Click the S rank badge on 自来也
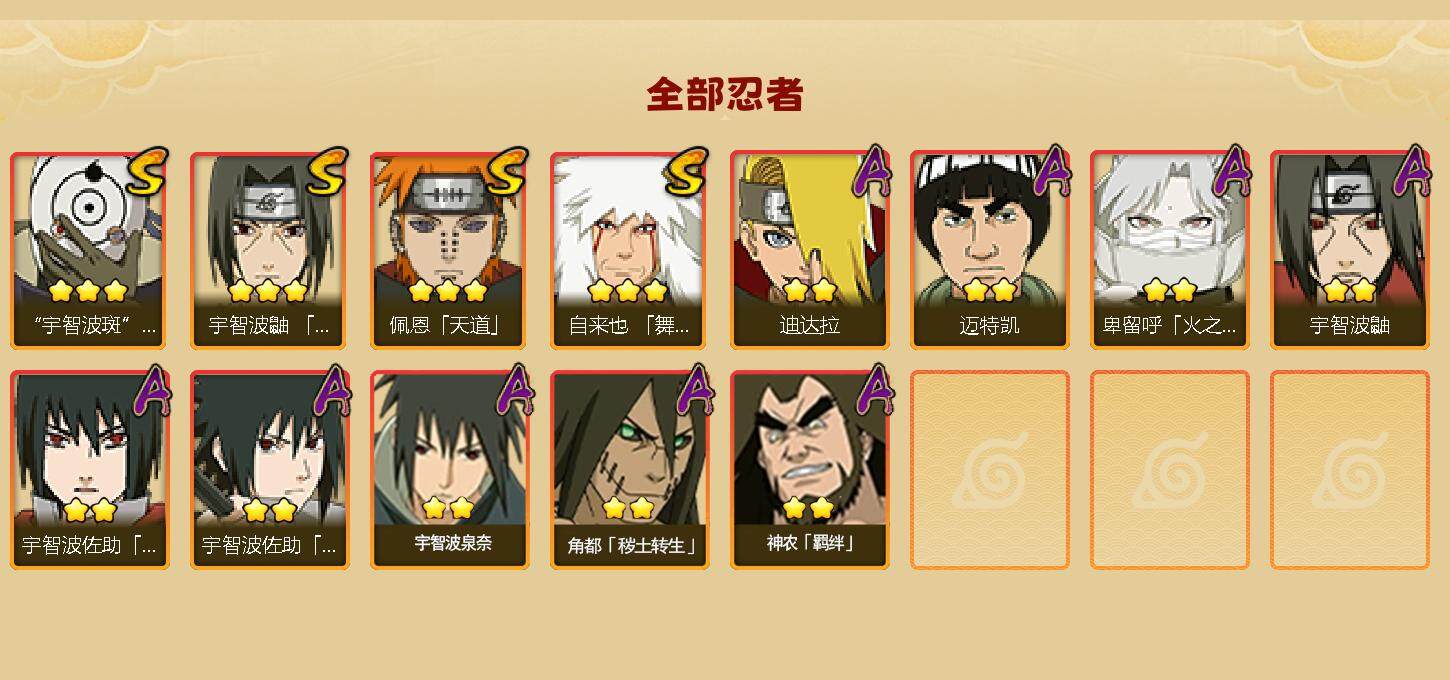This screenshot has width=1450, height=680. (688, 172)
